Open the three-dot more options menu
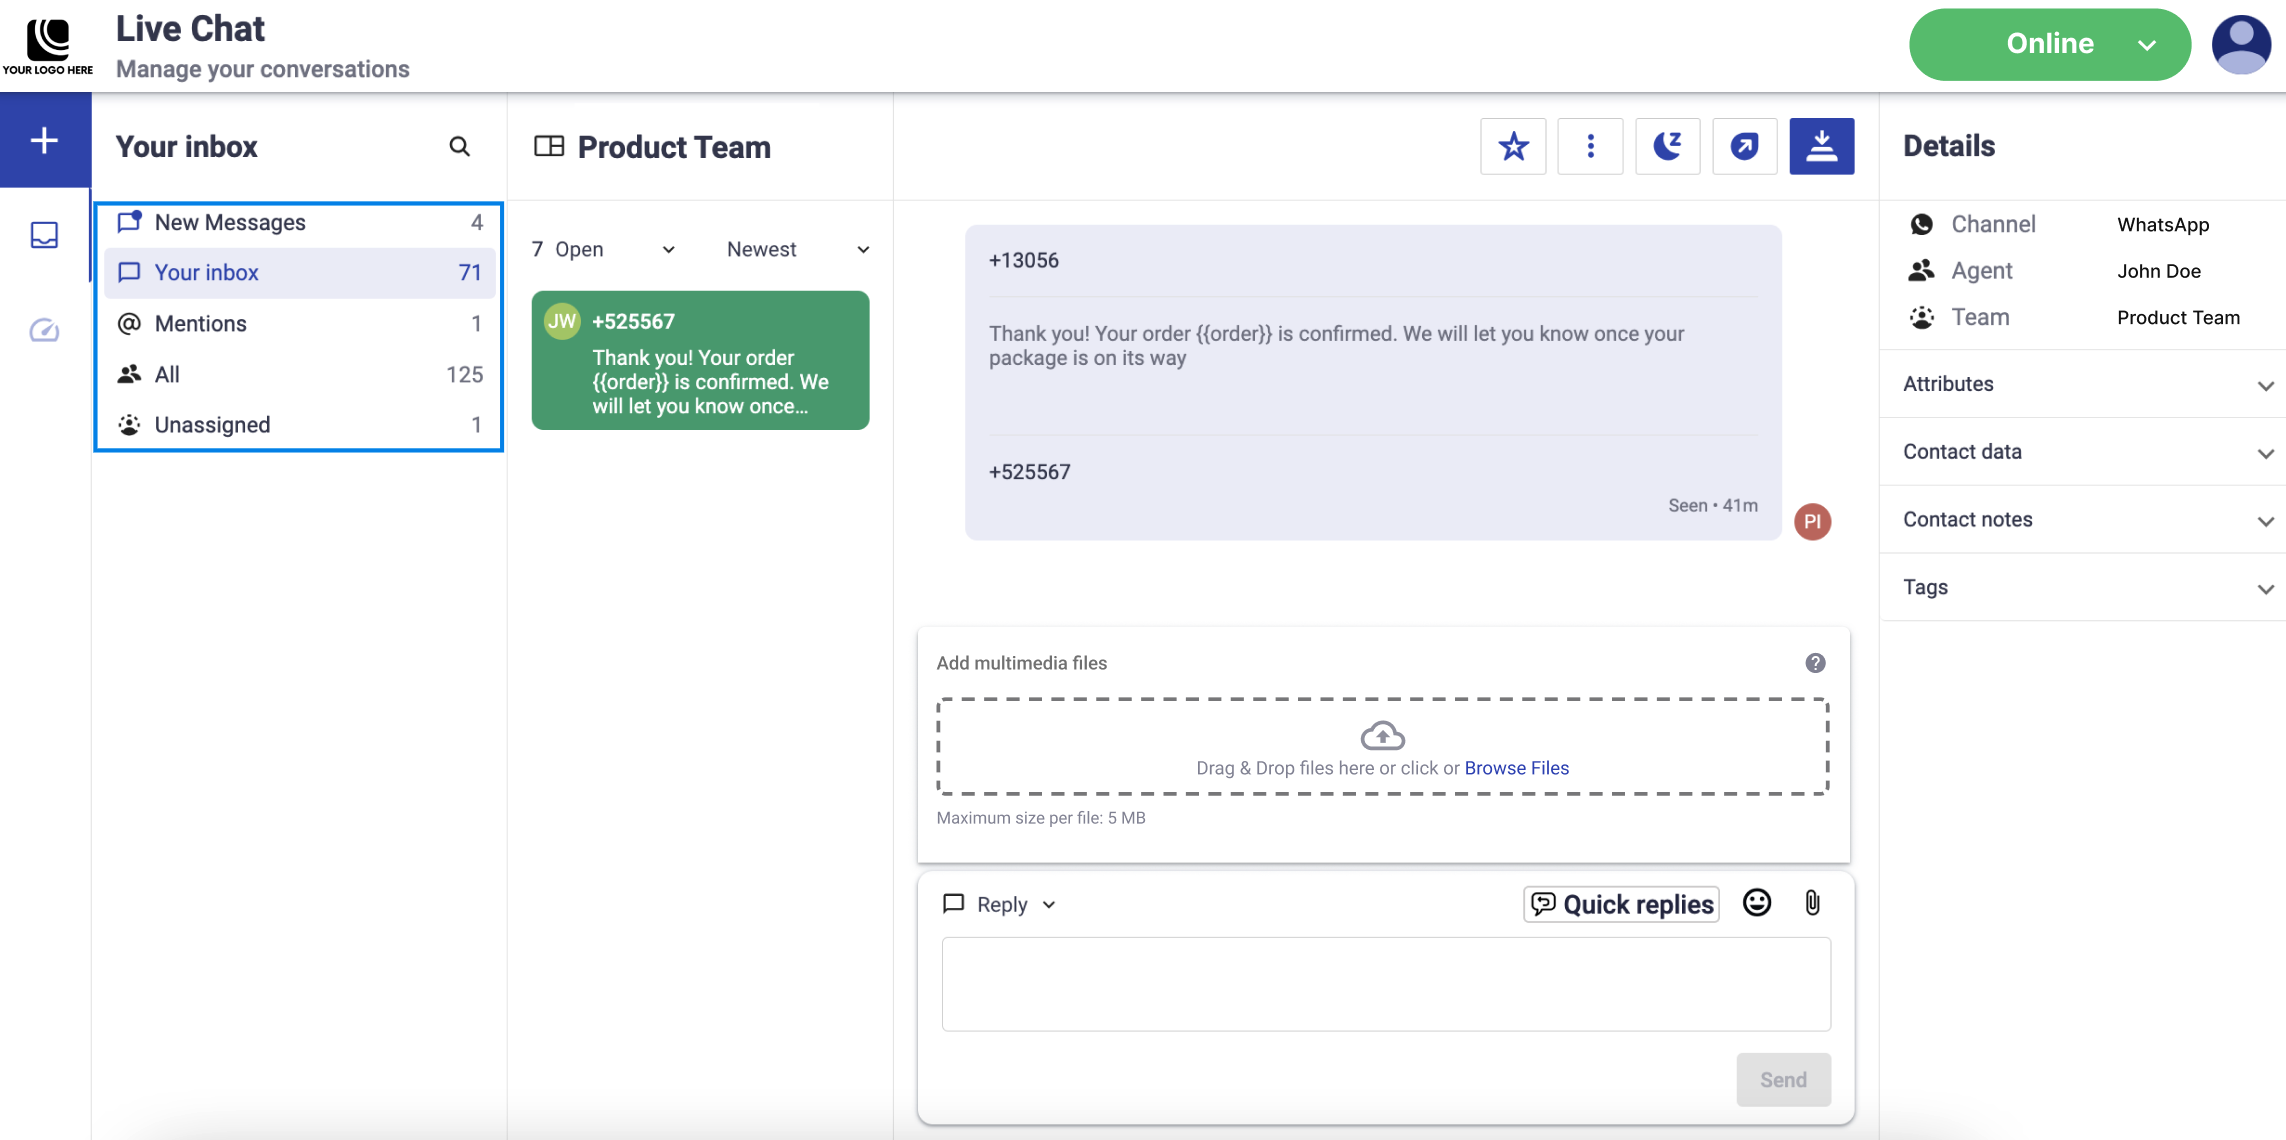2286x1140 pixels. point(1590,147)
